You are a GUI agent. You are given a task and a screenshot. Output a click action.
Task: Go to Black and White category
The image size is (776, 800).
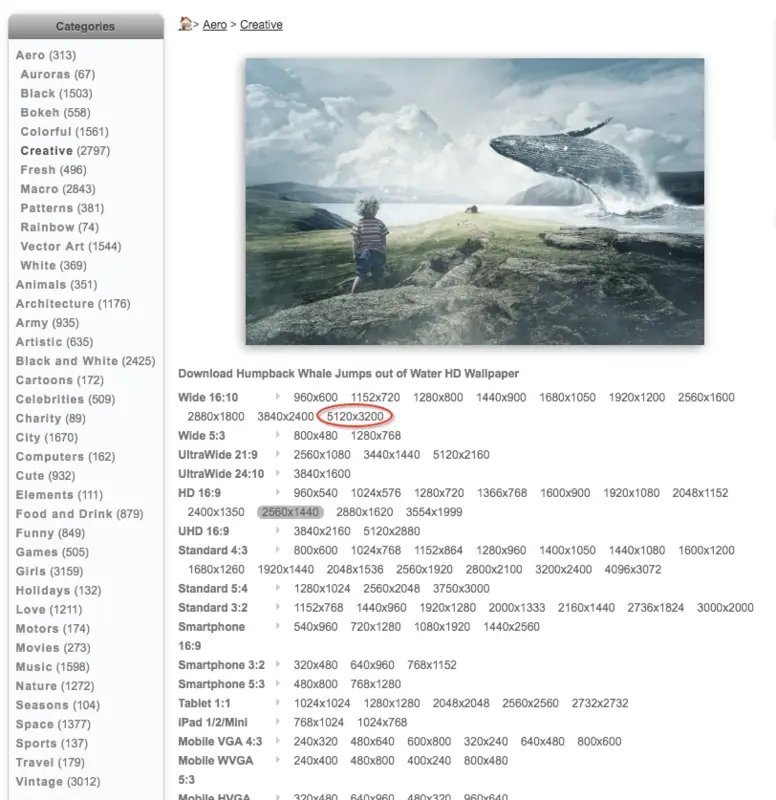85,361
